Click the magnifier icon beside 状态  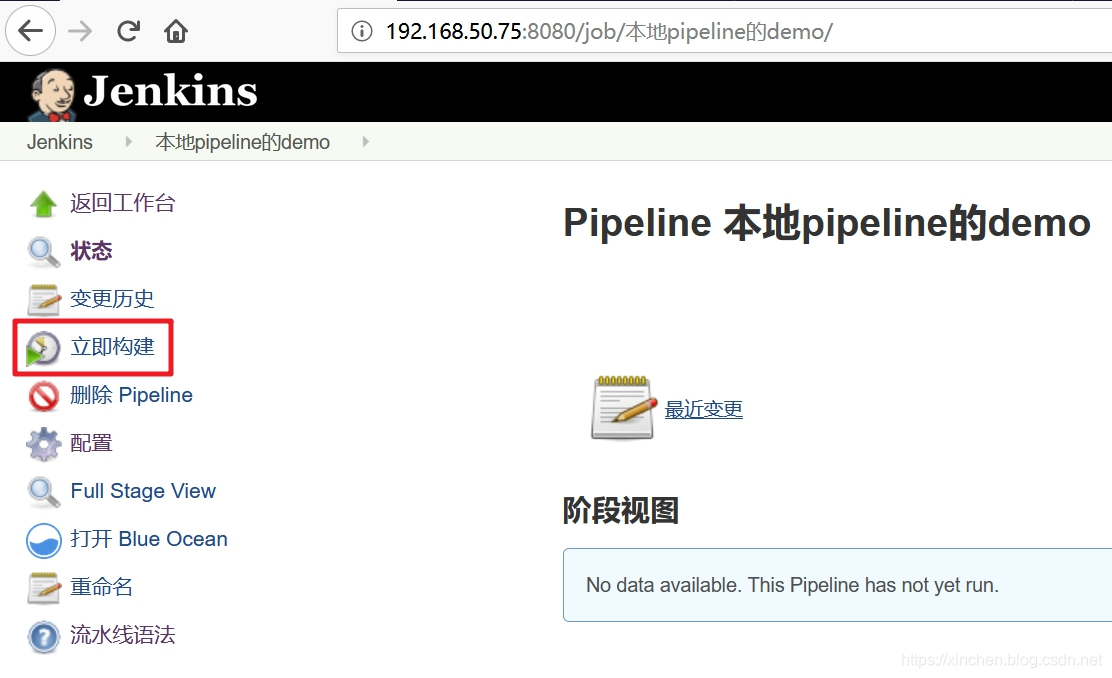tap(43, 252)
